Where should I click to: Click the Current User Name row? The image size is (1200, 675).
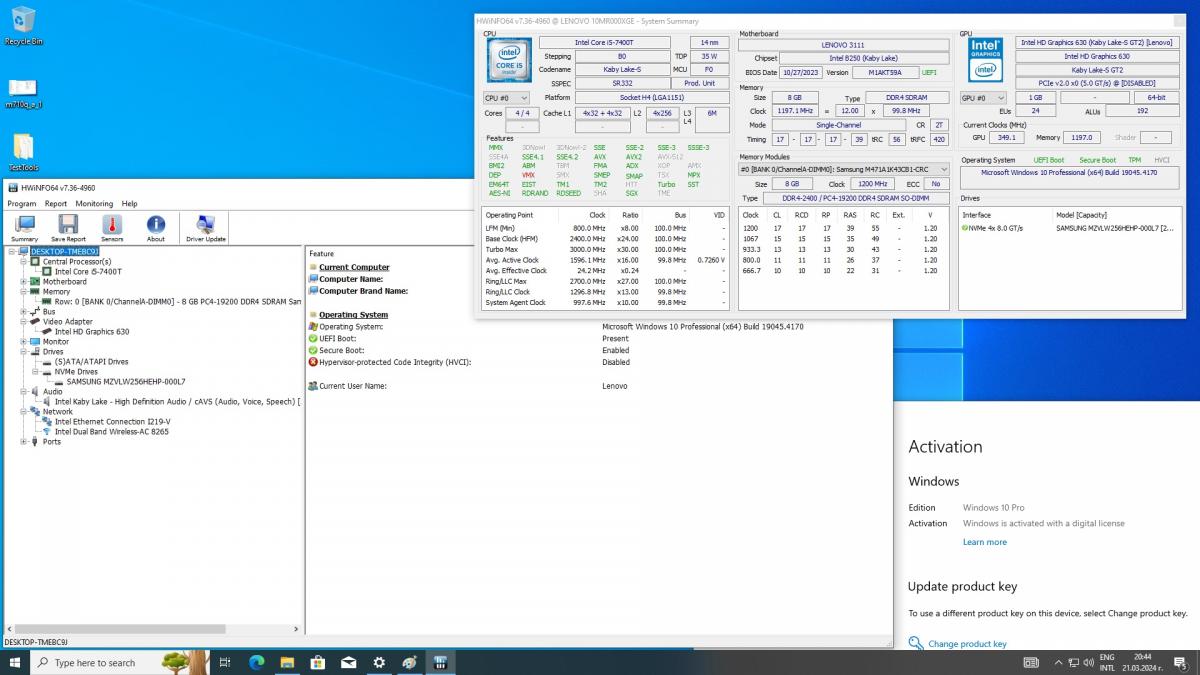(x=598, y=386)
